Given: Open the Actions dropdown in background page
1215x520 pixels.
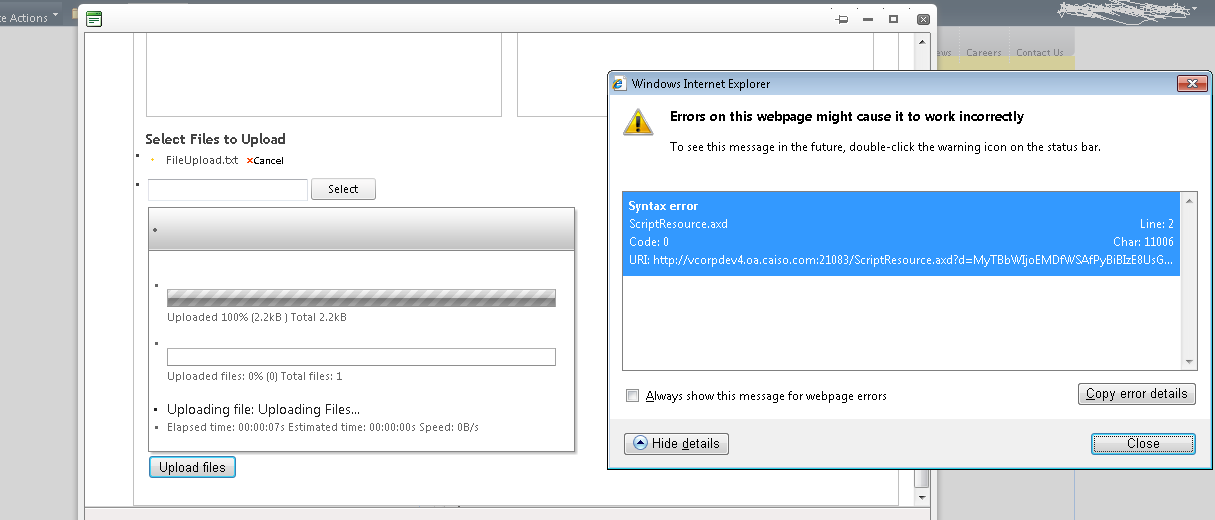Looking at the screenshot, I should pyautogui.click(x=29, y=17).
